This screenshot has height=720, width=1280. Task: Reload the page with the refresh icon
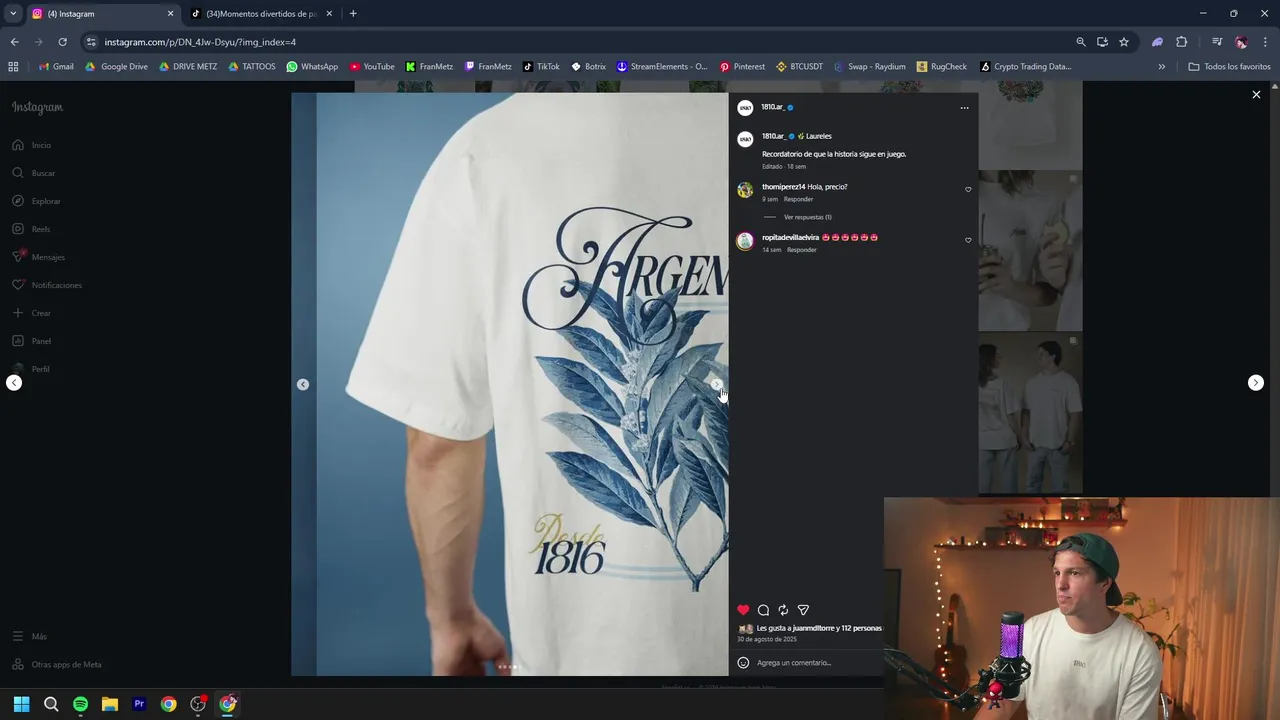(x=62, y=42)
